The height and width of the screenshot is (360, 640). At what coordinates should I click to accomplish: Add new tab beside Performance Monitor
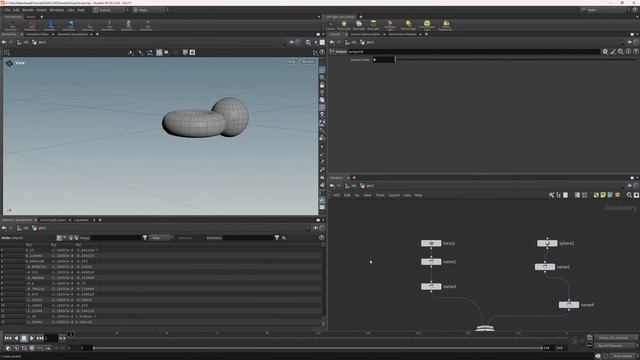tap(426, 34)
